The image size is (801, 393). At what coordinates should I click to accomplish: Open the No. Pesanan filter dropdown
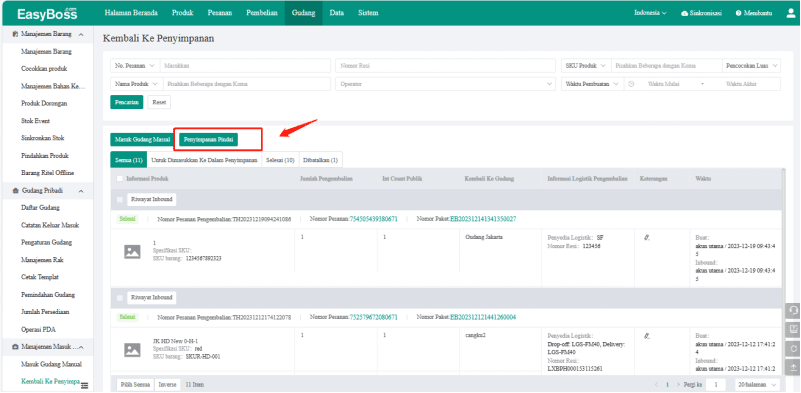point(135,66)
